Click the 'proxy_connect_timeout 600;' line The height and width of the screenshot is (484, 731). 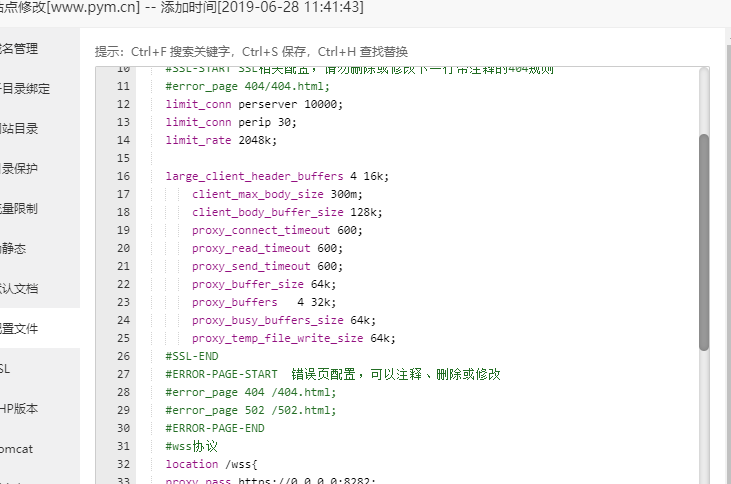(x=277, y=230)
